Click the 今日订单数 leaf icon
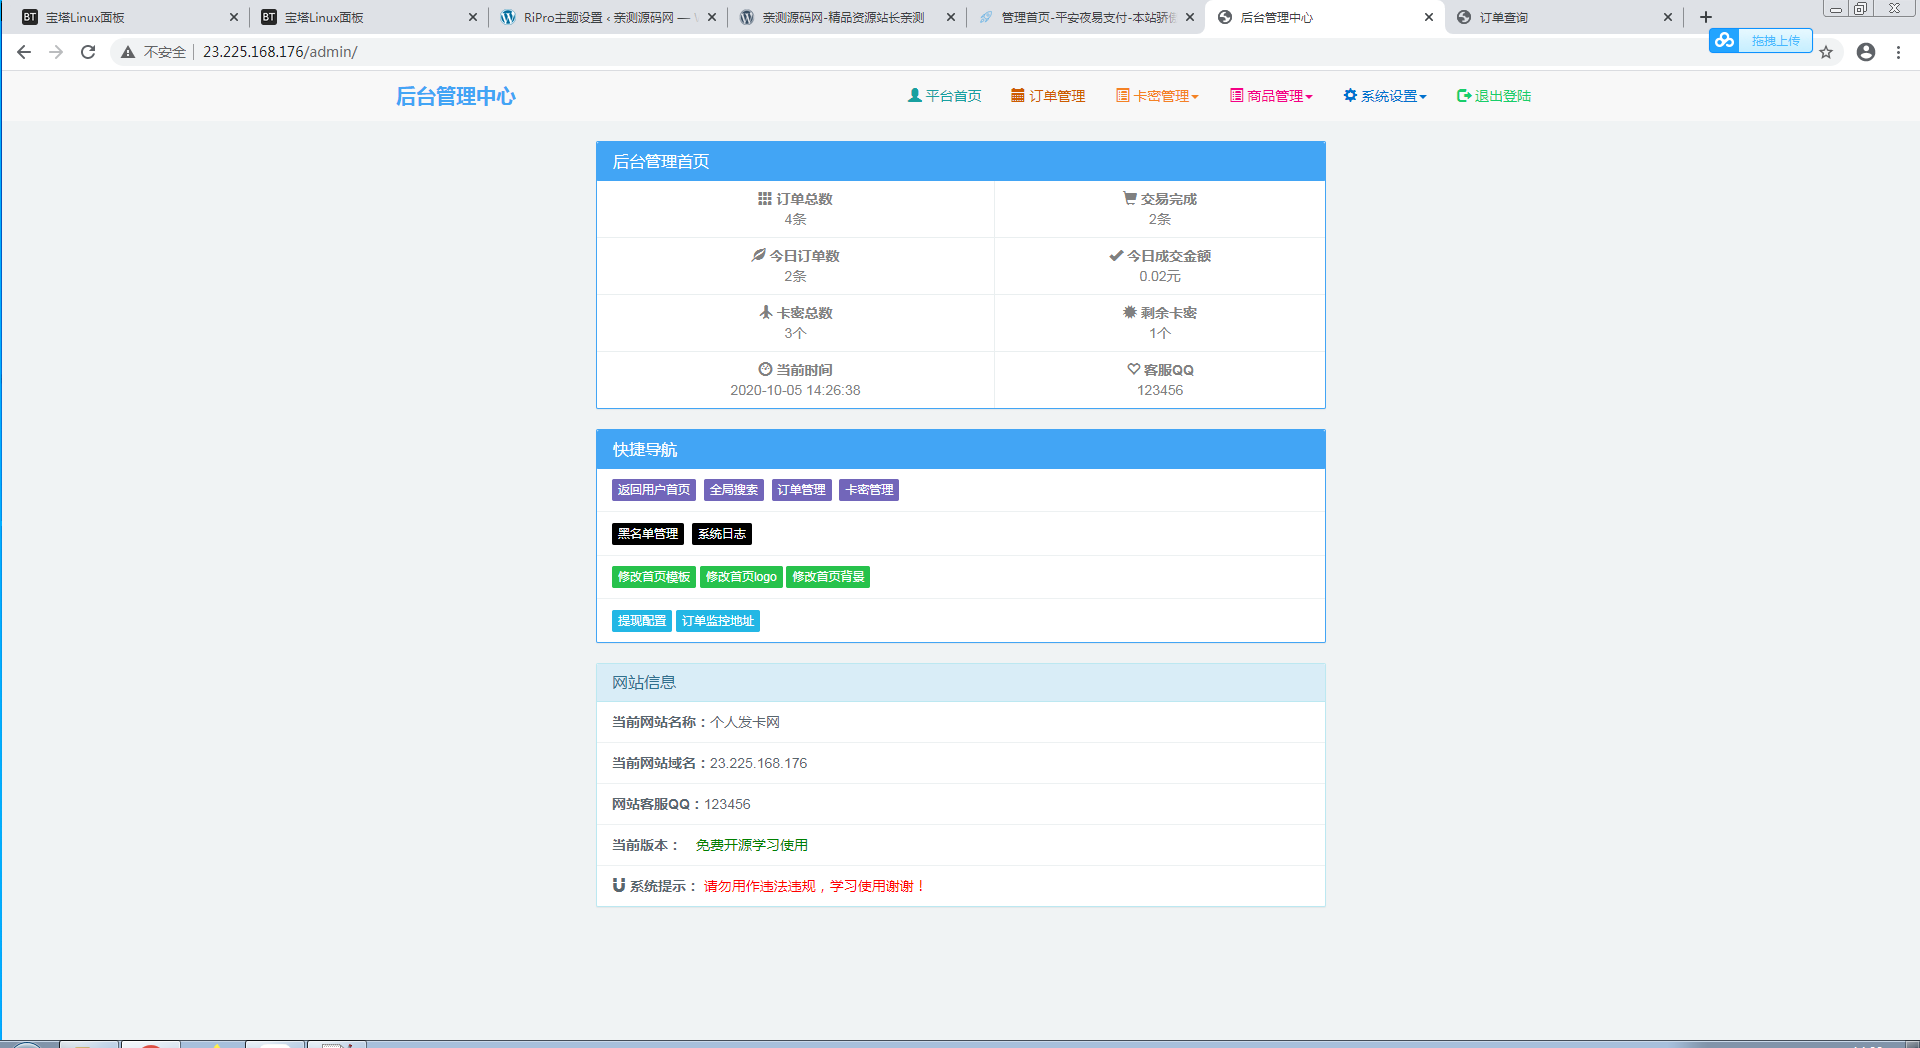1920x1048 pixels. [759, 255]
